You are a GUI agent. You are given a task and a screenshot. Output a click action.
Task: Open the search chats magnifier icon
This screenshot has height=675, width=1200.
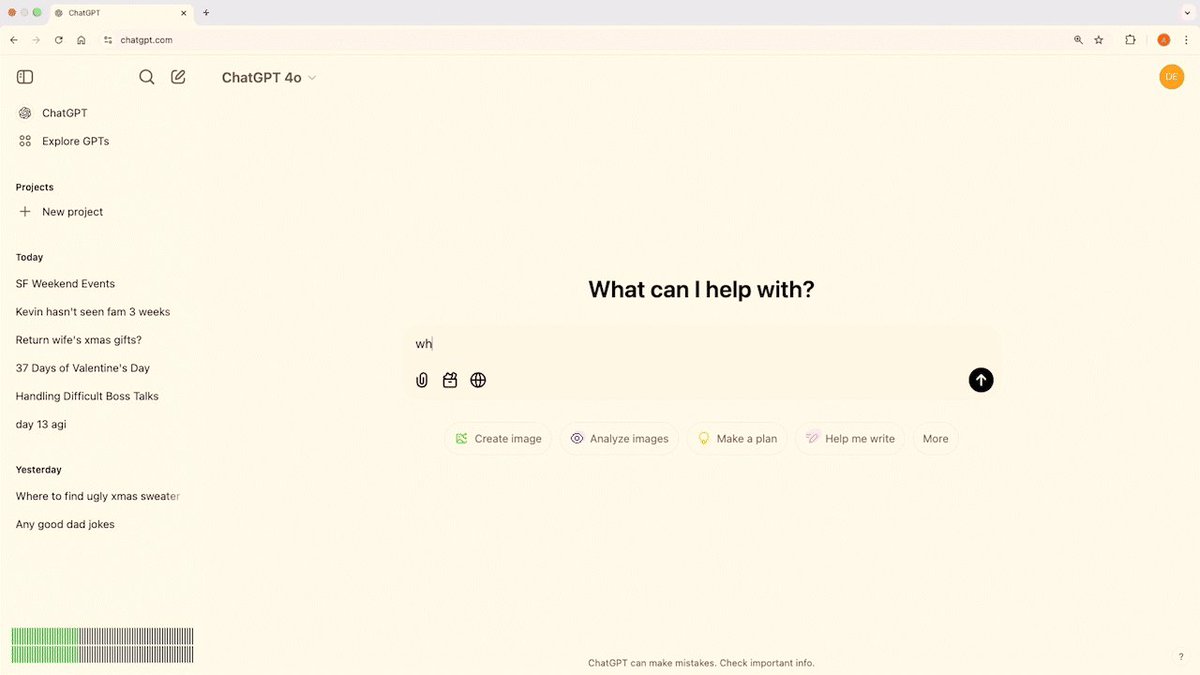[x=147, y=77]
